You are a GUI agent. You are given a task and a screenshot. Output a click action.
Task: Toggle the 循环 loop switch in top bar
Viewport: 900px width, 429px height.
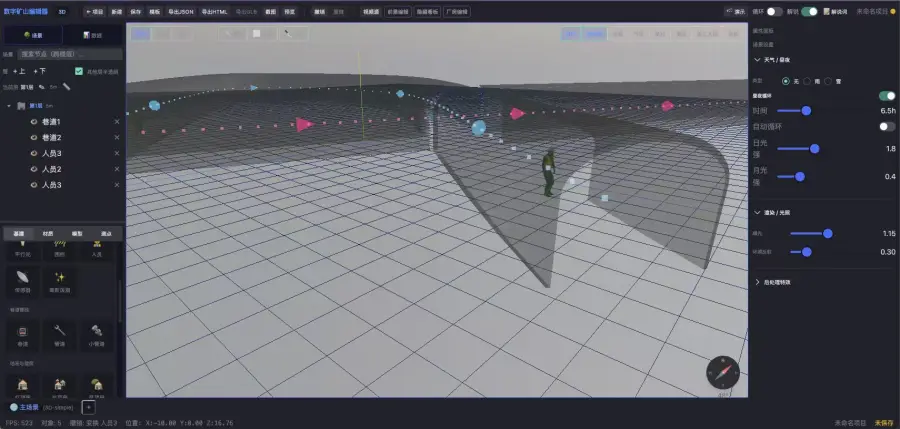(x=774, y=11)
